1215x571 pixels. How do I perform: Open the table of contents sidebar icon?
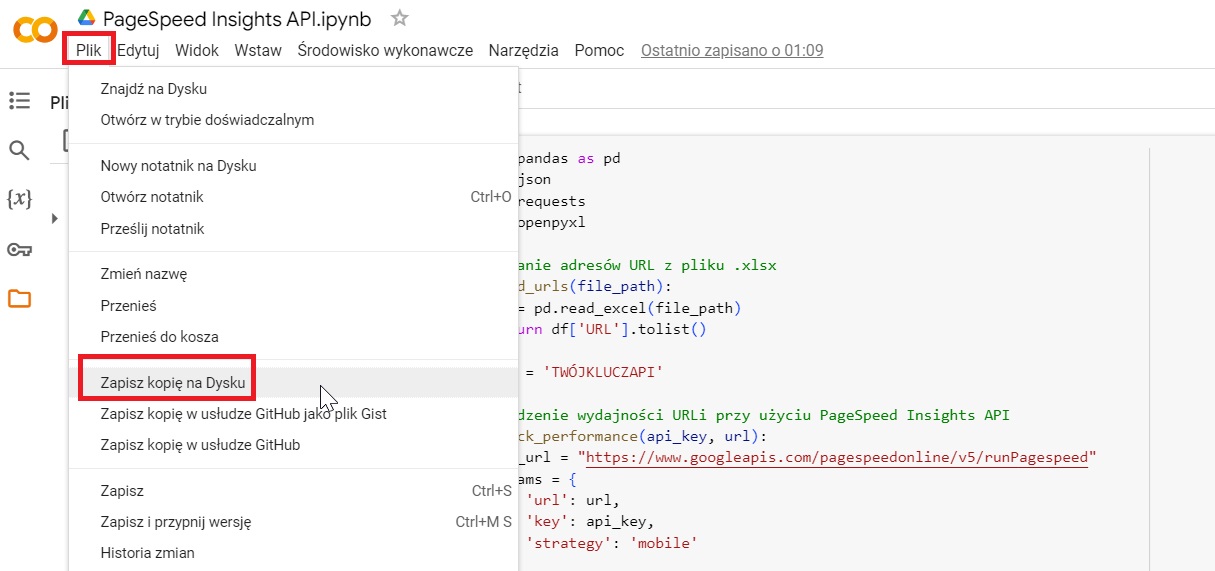click(19, 100)
